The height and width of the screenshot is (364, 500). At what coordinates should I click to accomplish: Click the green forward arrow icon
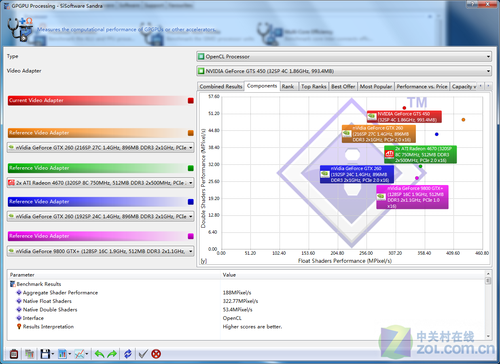click(x=112, y=353)
